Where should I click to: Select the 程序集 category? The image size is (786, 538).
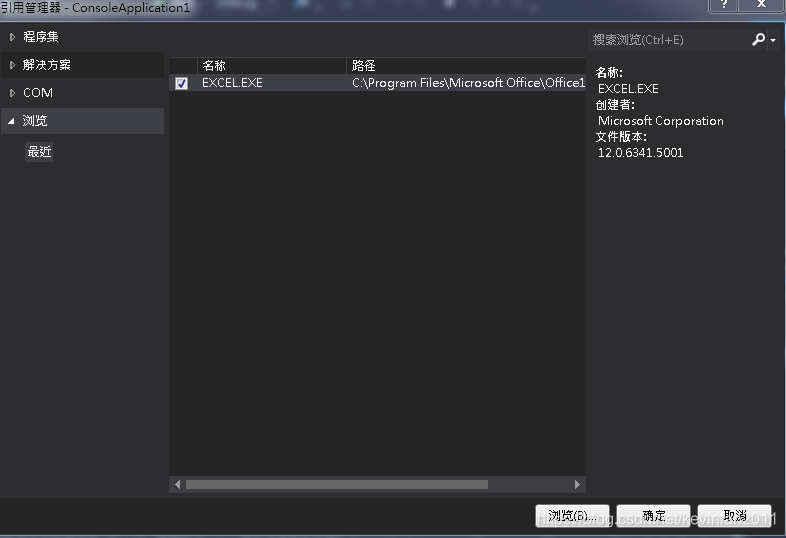tap(82, 37)
